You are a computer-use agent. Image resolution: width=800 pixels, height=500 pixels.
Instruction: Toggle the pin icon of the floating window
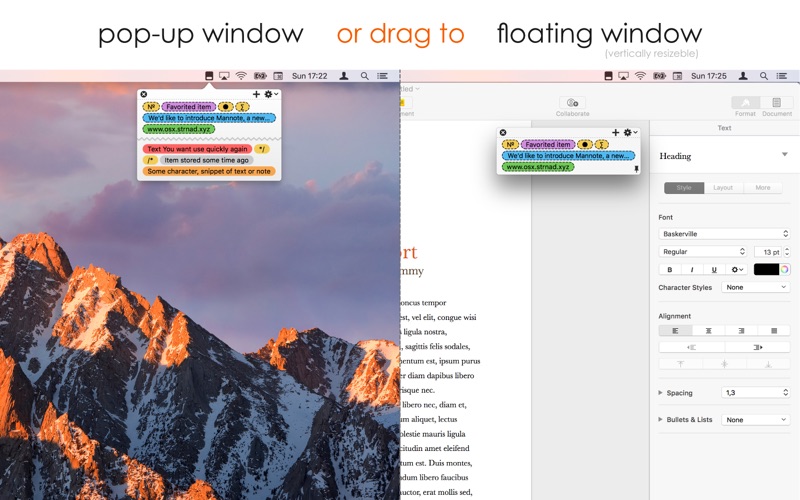[636, 169]
